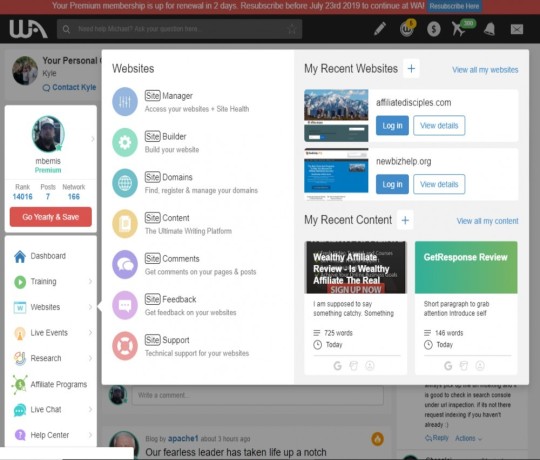This screenshot has width=540, height=460.
Task: Click the apache1 blog author link
Action: [183, 439]
